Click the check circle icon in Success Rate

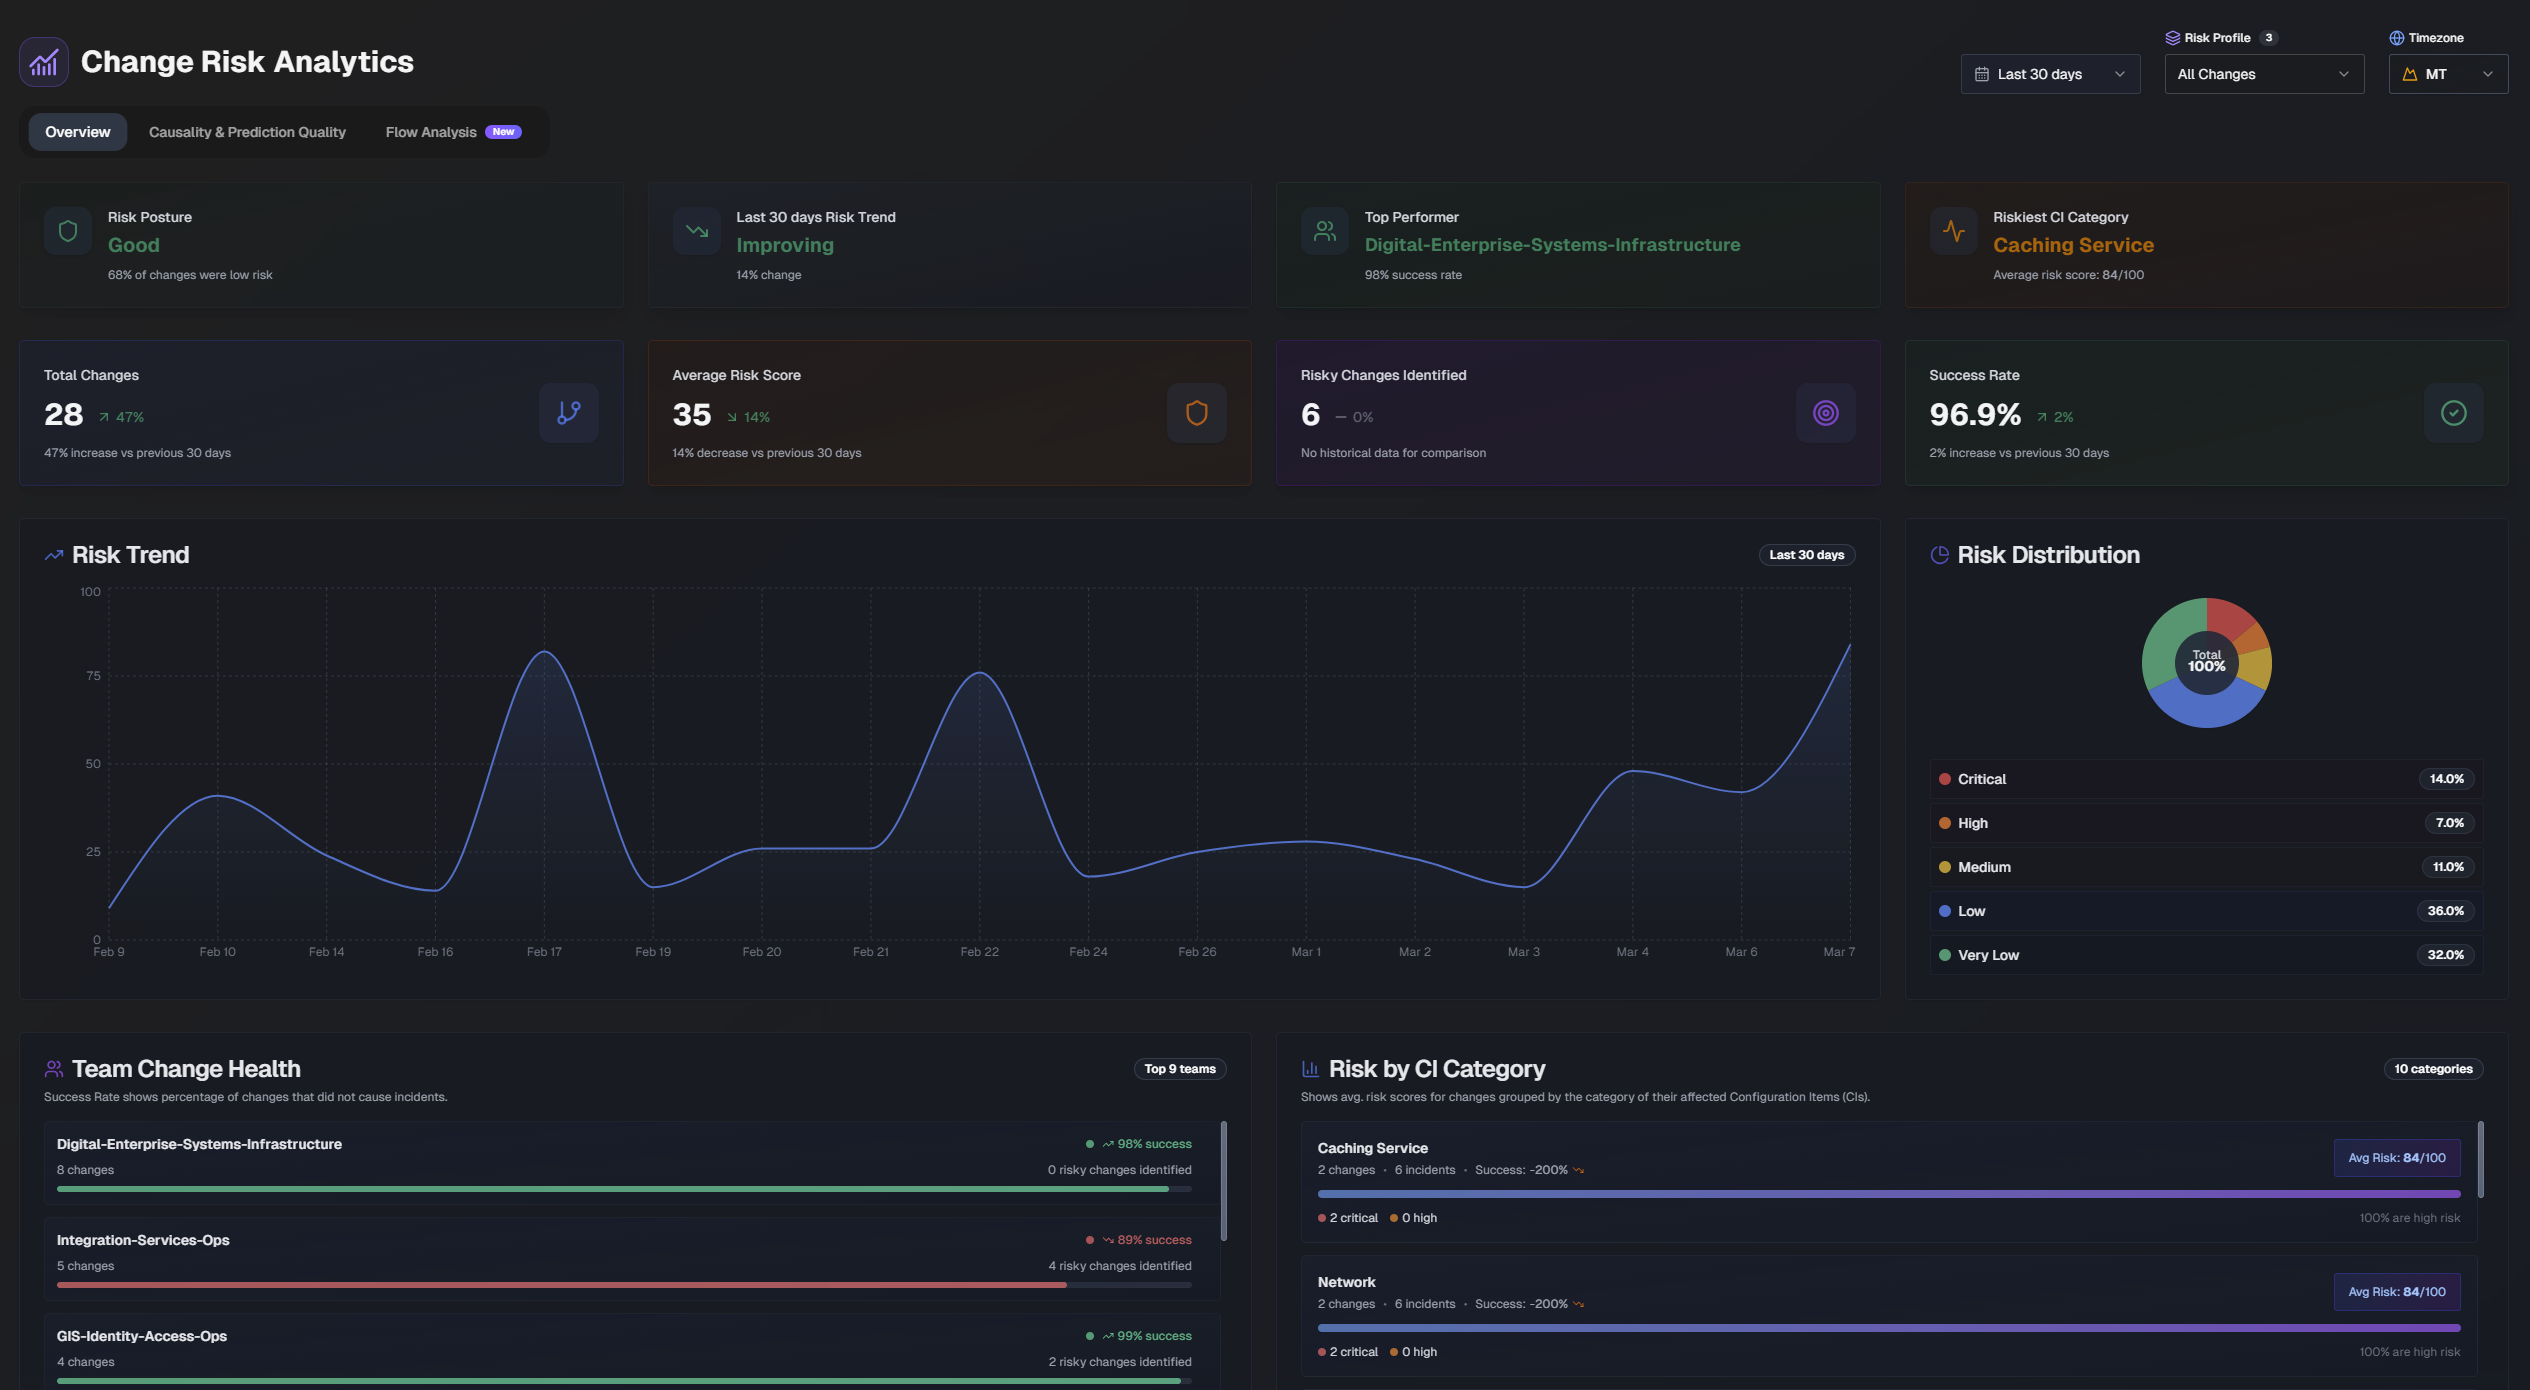point(2454,413)
